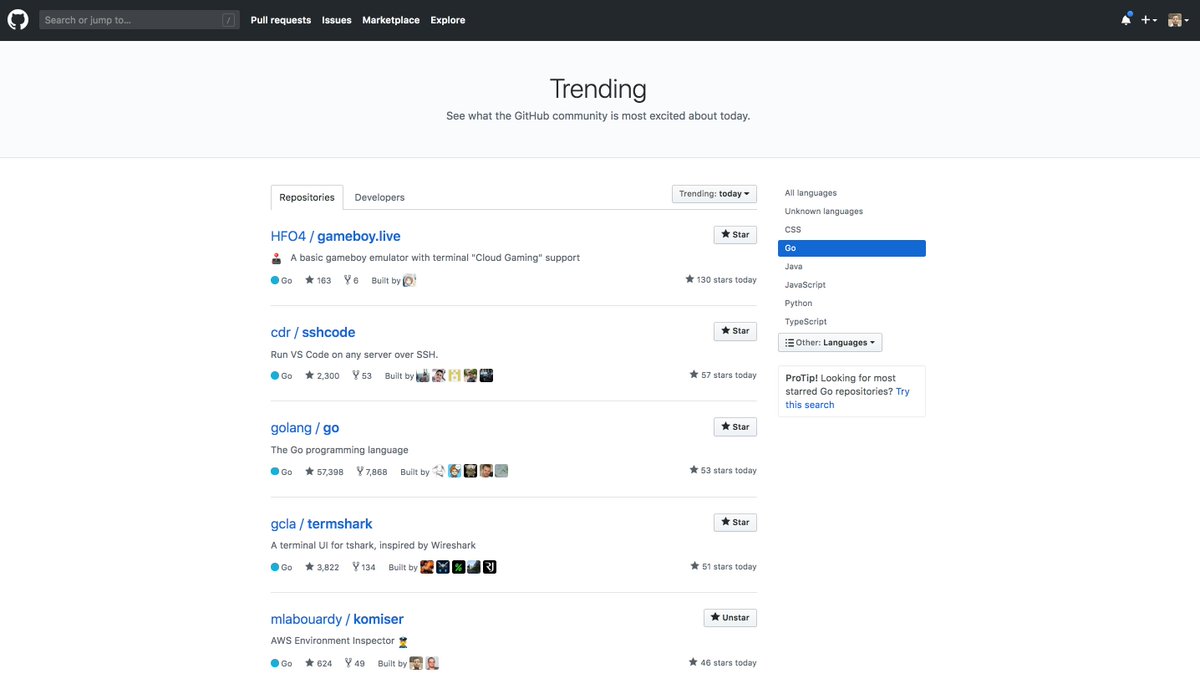View sshcode stargazers count 2,300
1200x679 pixels.
(322, 376)
